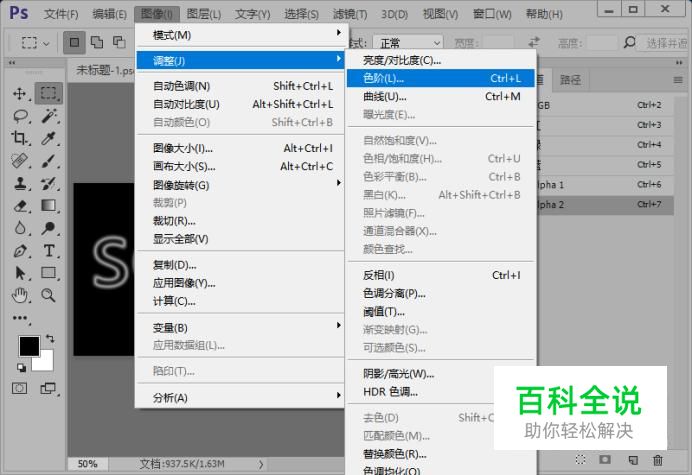Open the 滤镜(T) menu

(x=350, y=14)
